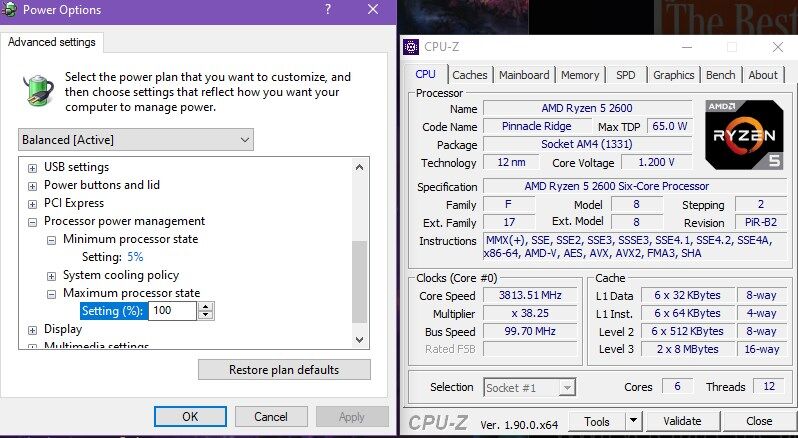Expand Power buttons and lid node
The image size is (798, 438).
tap(33, 186)
